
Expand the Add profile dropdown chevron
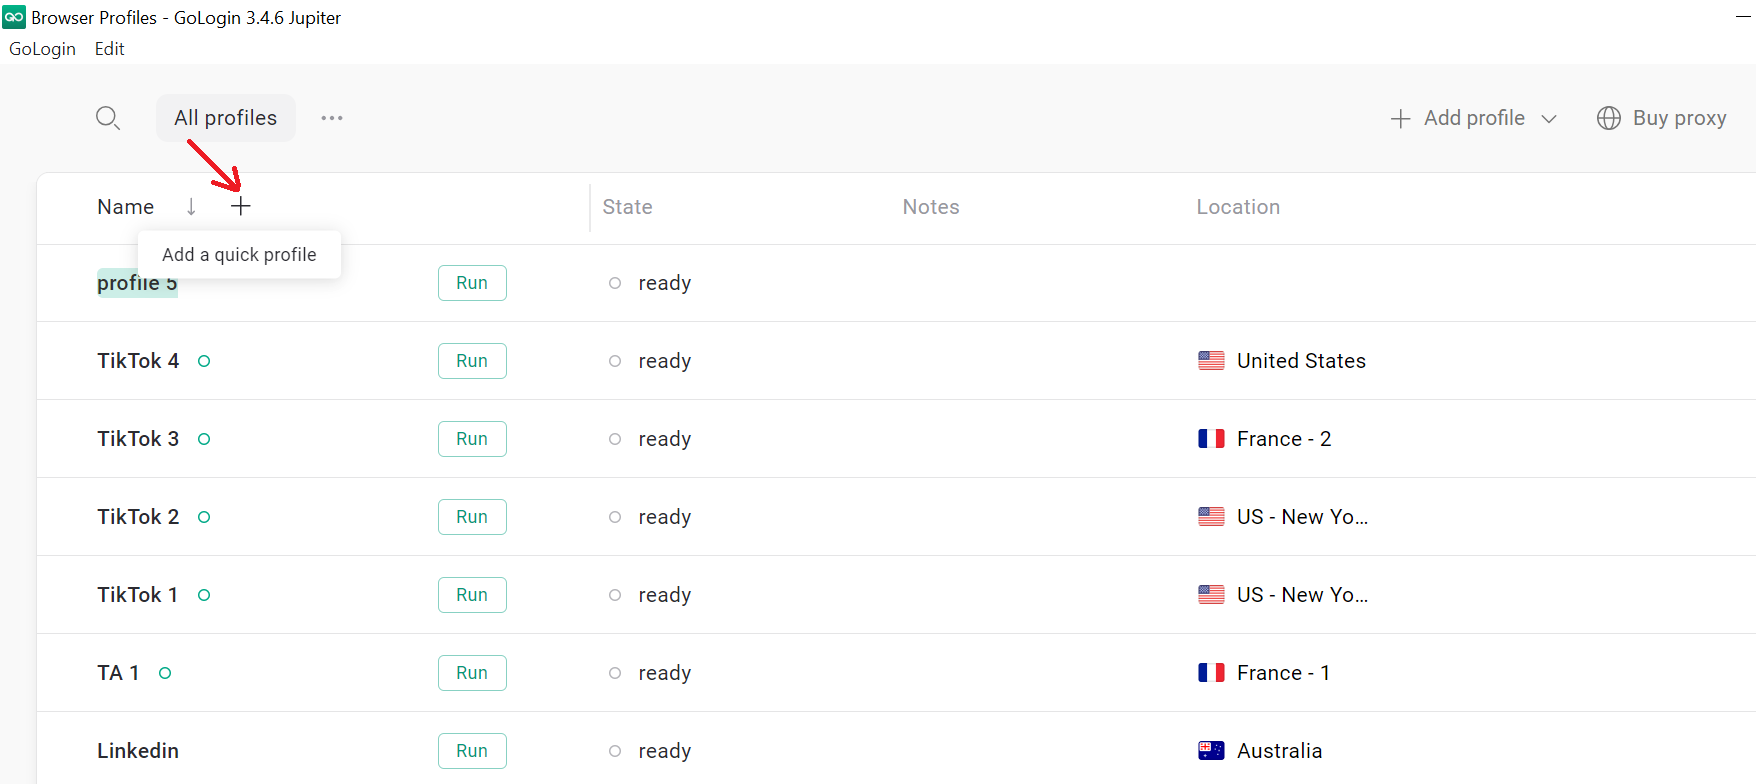[x=1549, y=119]
